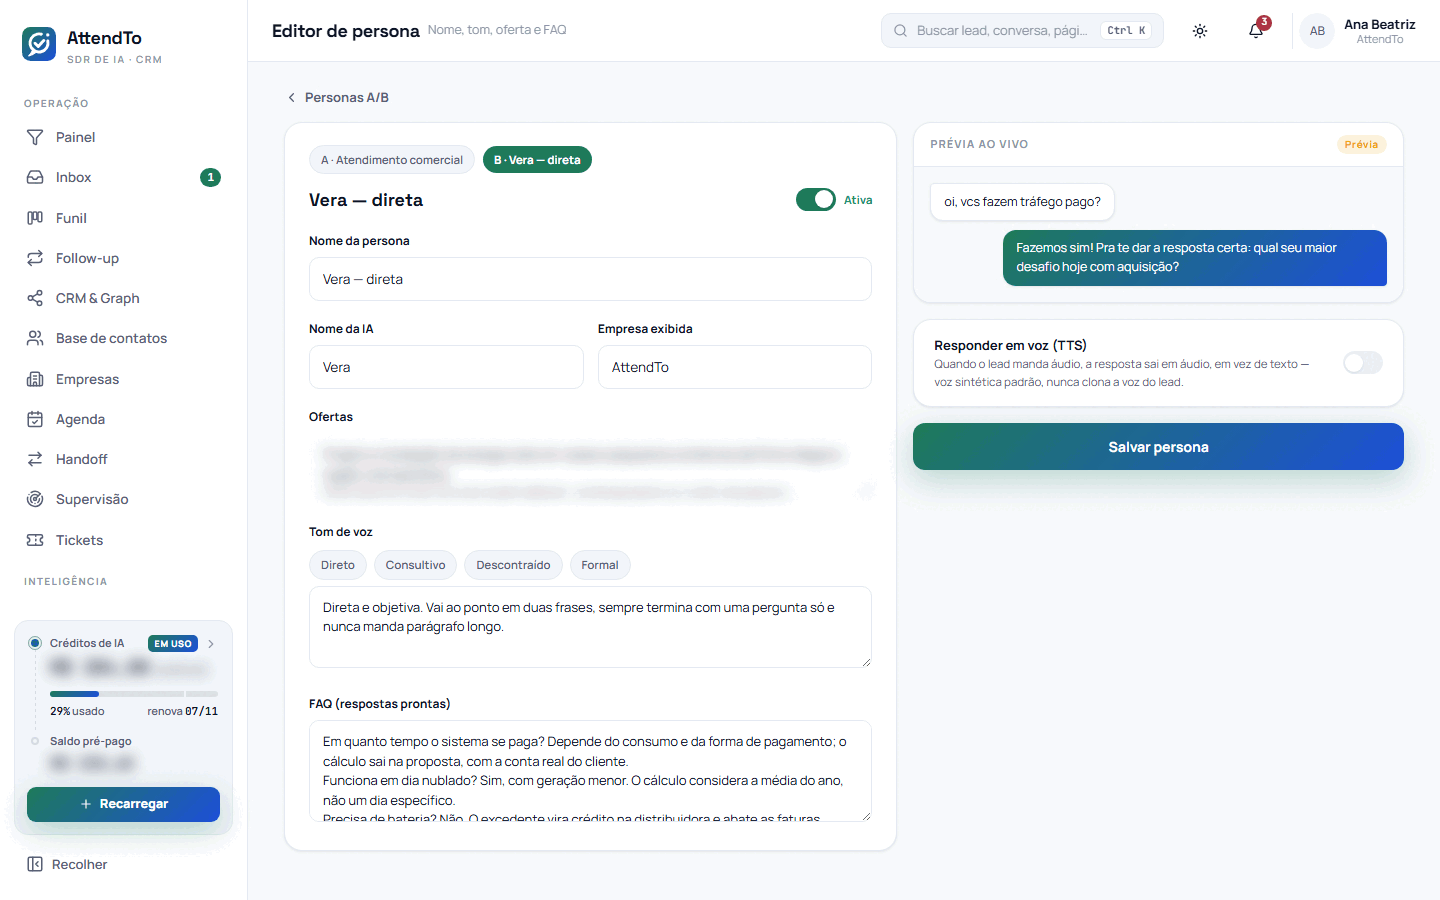Click the AttendTo logo icon
This screenshot has height=900, width=1440.
[39, 44]
